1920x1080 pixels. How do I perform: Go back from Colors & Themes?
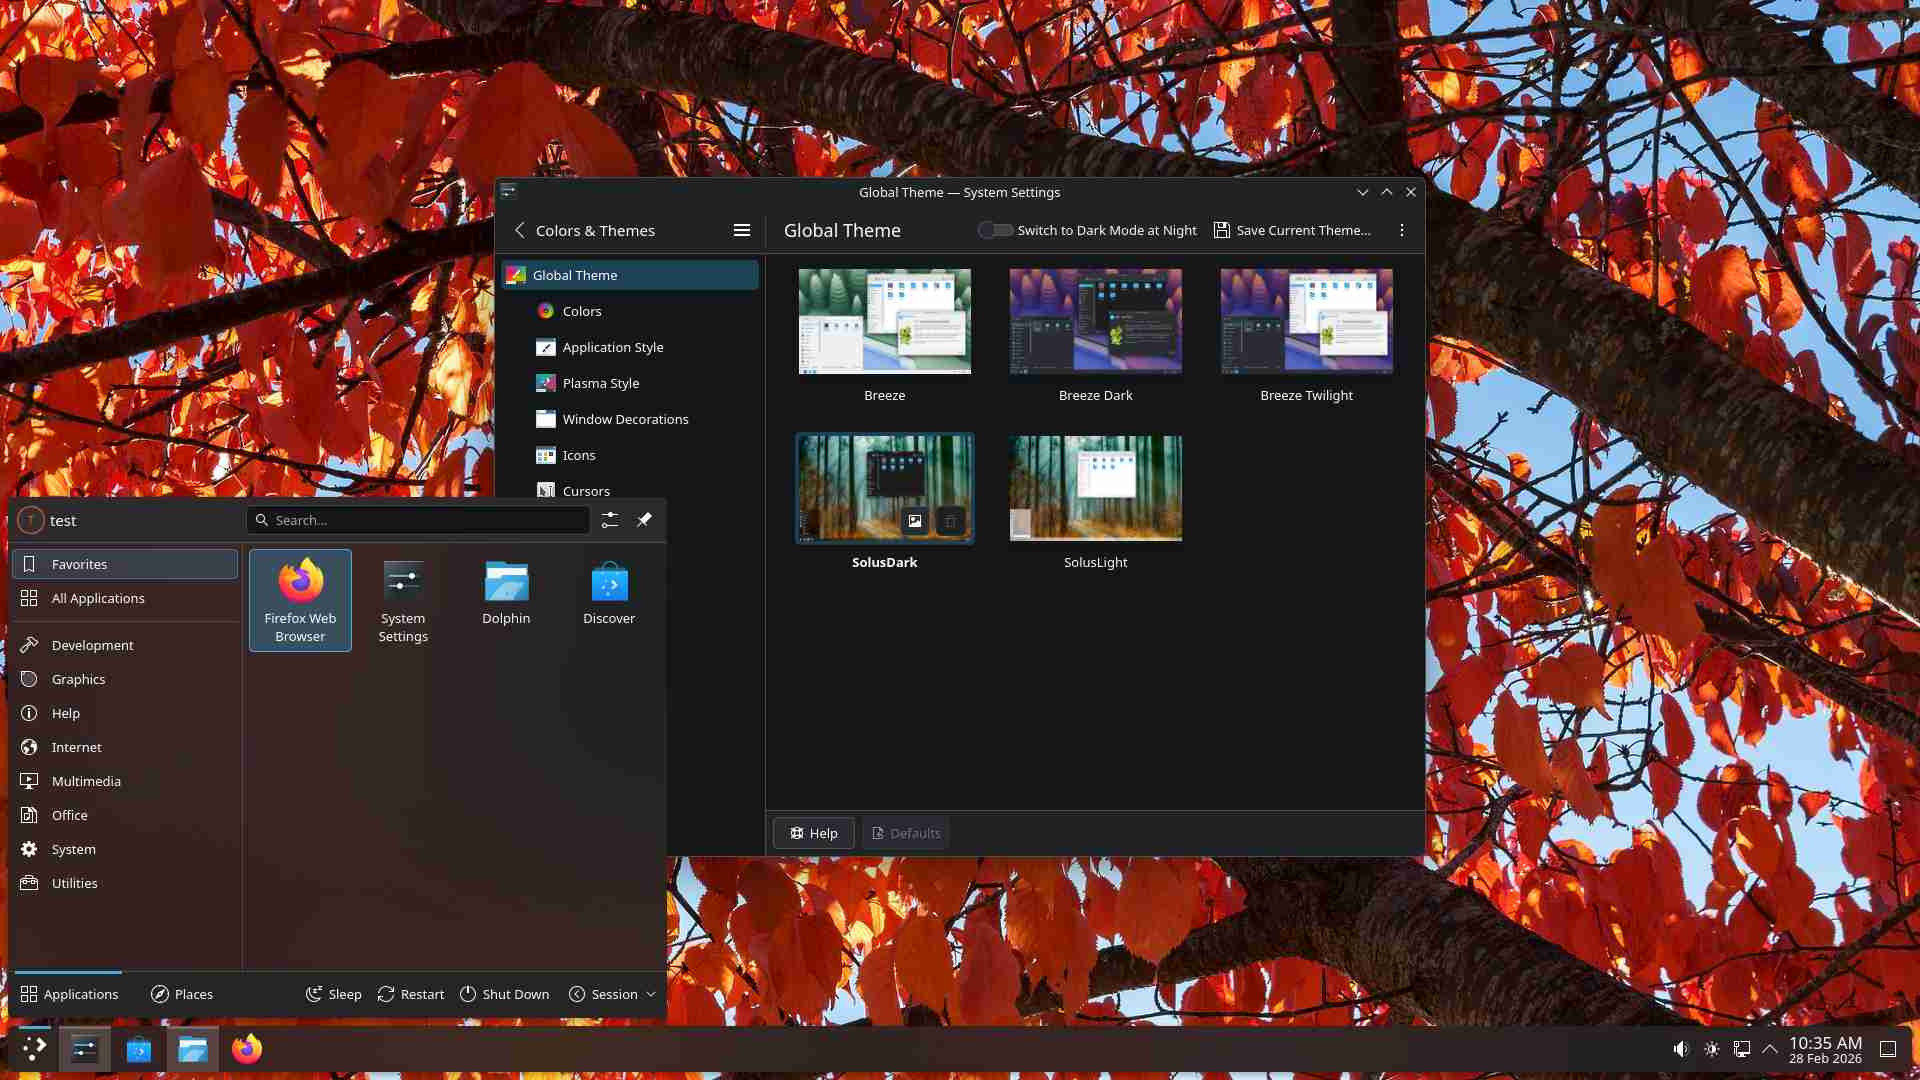coord(520,230)
